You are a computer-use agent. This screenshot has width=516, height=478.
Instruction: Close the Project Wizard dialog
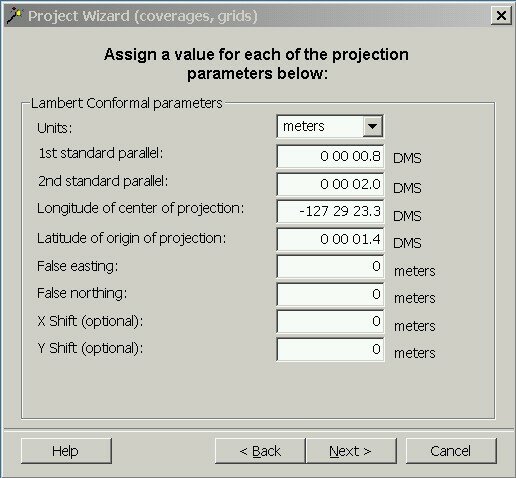501,16
